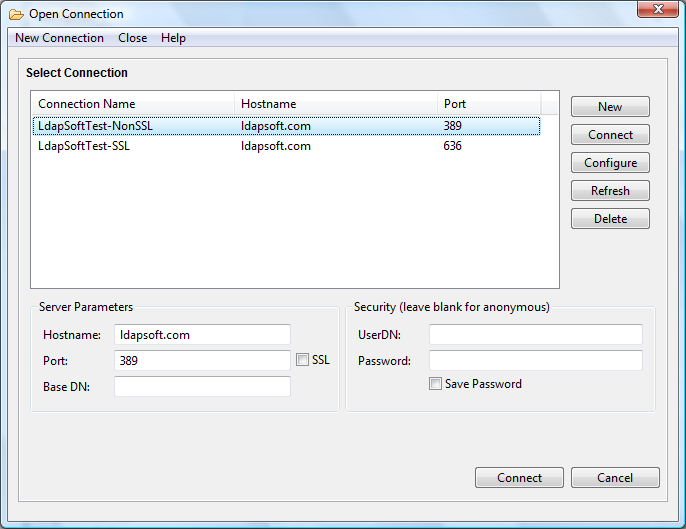Click the Configure button
Screen dimensions: 686x529
[x=610, y=163]
